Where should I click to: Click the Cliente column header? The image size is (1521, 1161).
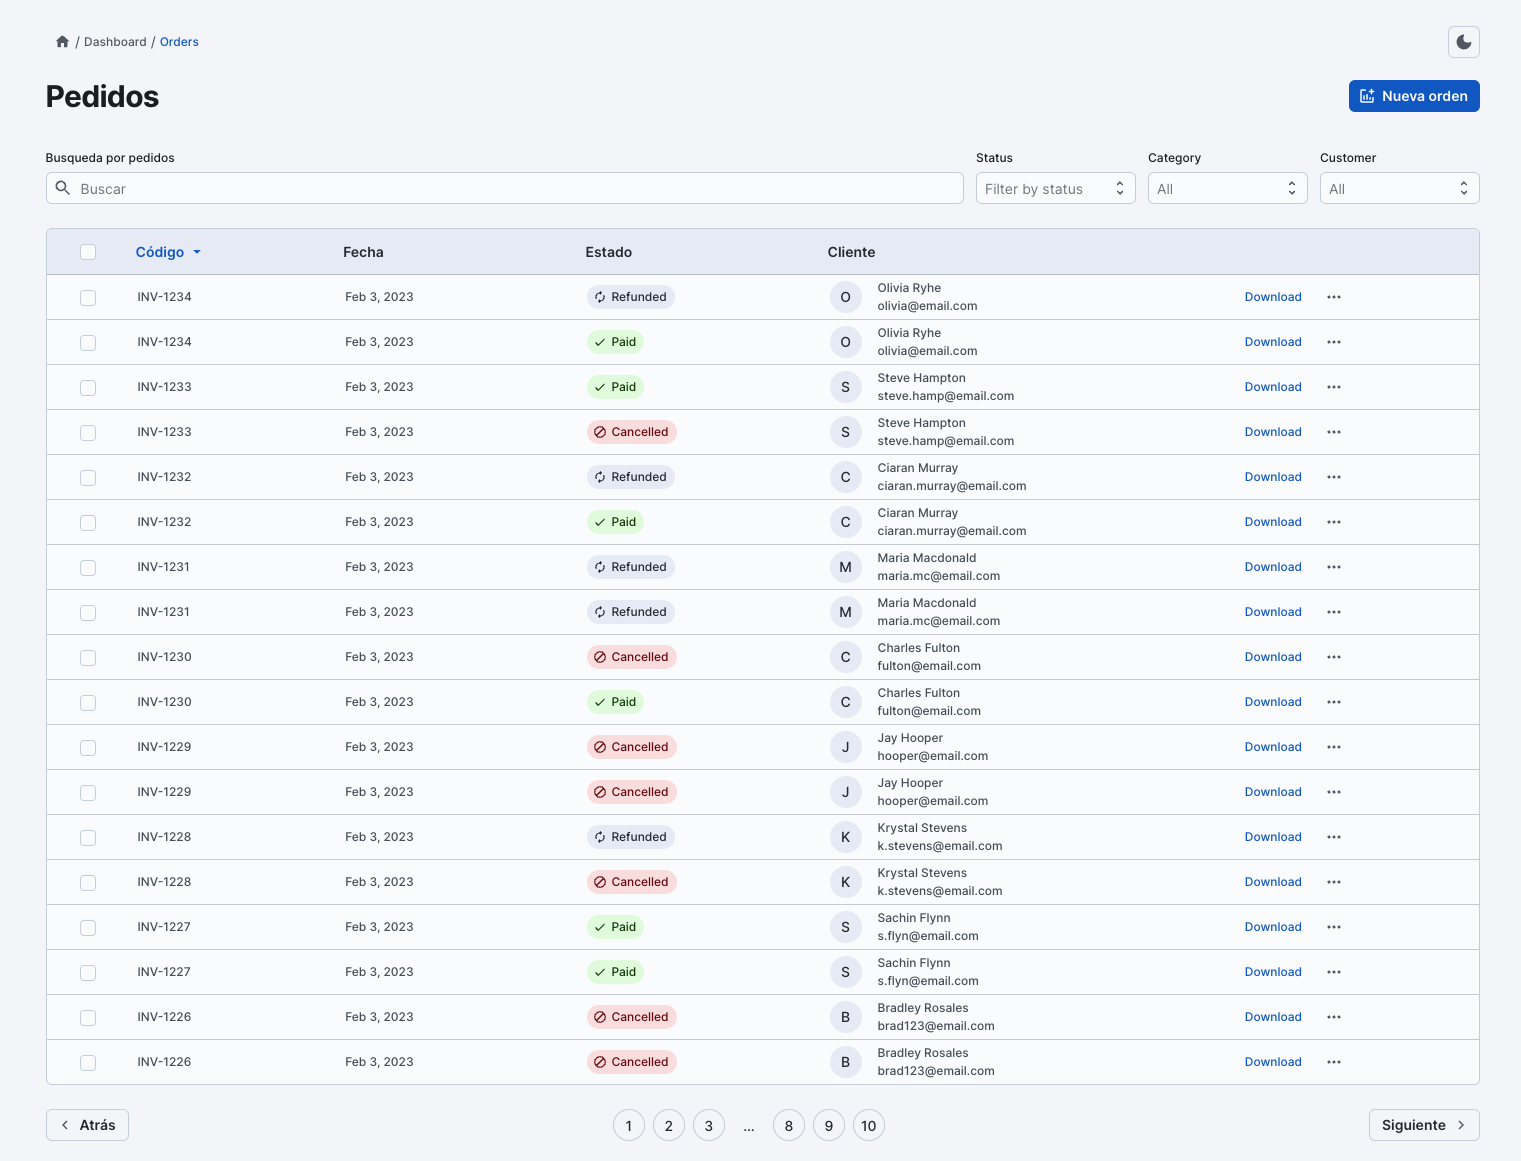tap(851, 252)
